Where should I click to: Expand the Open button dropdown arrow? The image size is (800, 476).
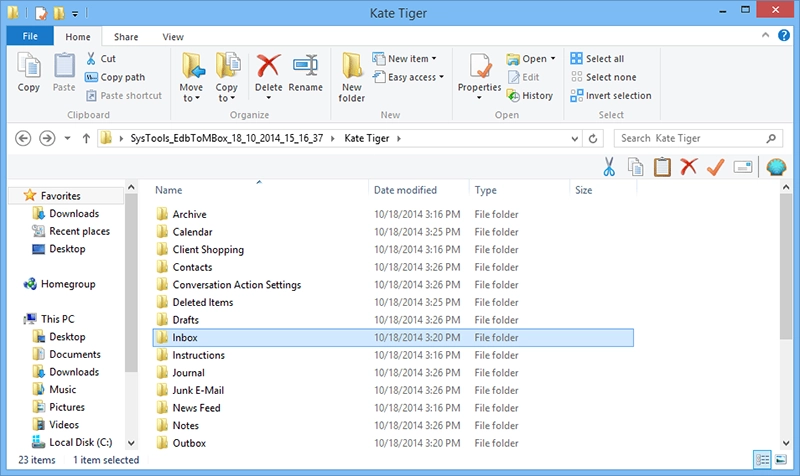coord(553,59)
